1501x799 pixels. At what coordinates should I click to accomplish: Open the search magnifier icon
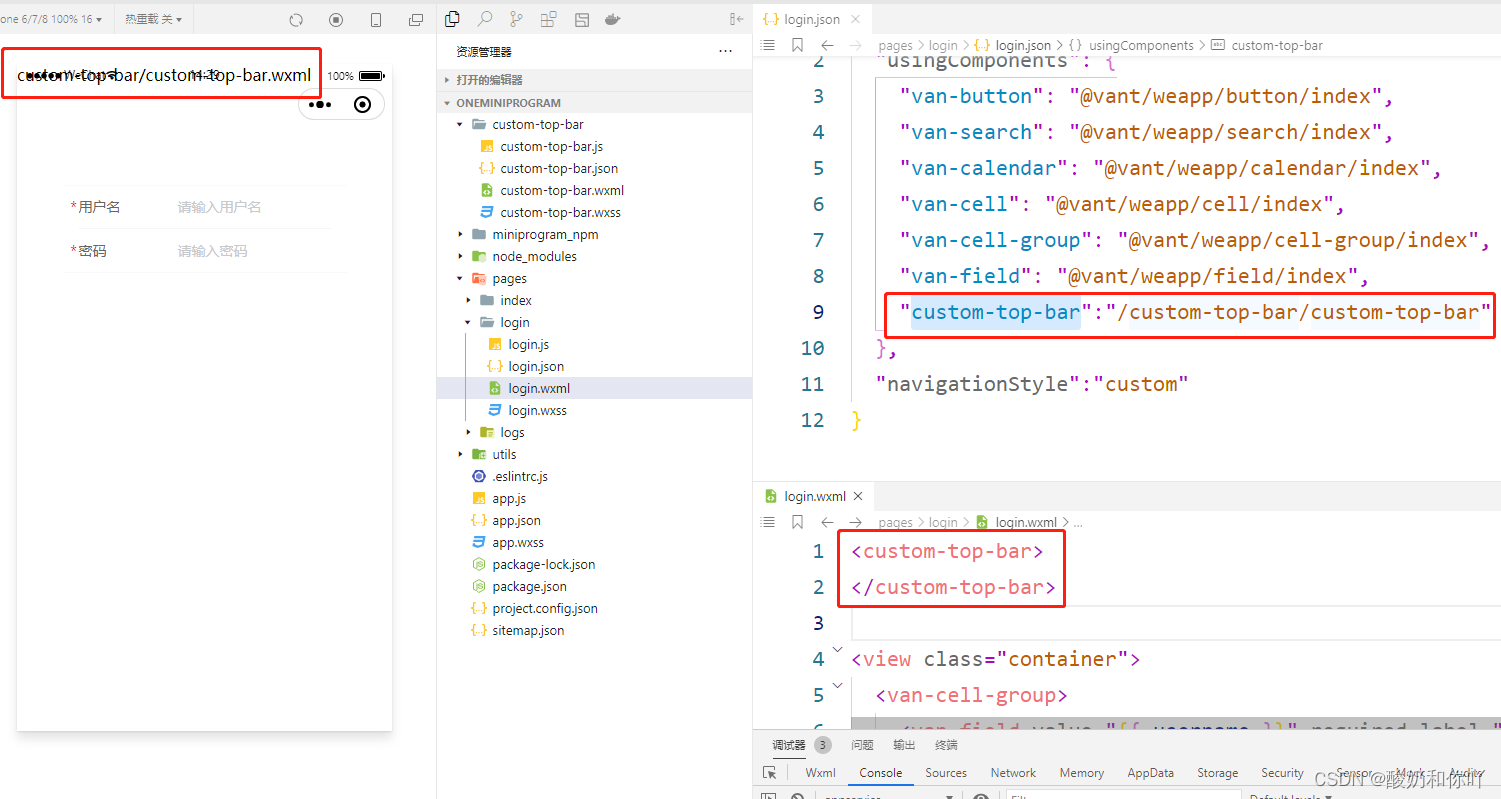[x=484, y=19]
